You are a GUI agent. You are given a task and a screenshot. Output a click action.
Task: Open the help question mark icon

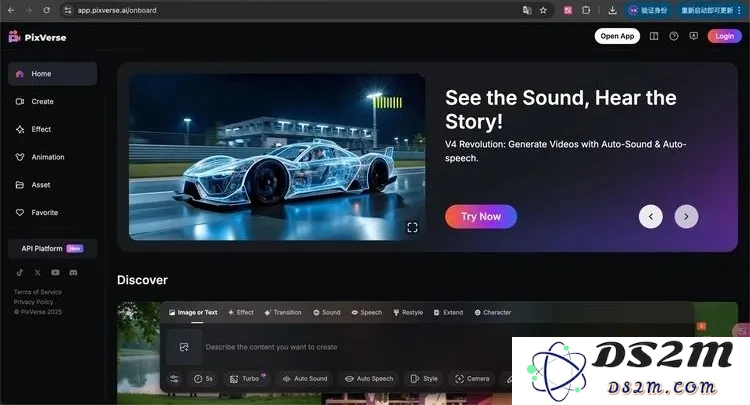[x=673, y=36]
